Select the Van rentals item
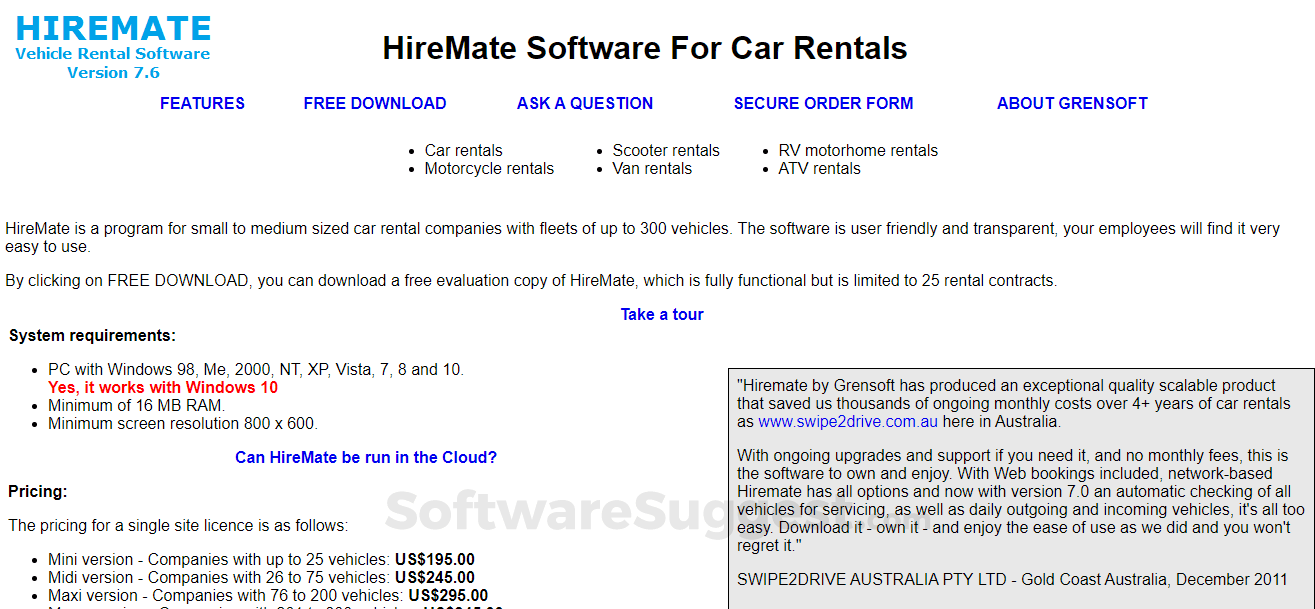This screenshot has height=609, width=1315. coord(653,168)
